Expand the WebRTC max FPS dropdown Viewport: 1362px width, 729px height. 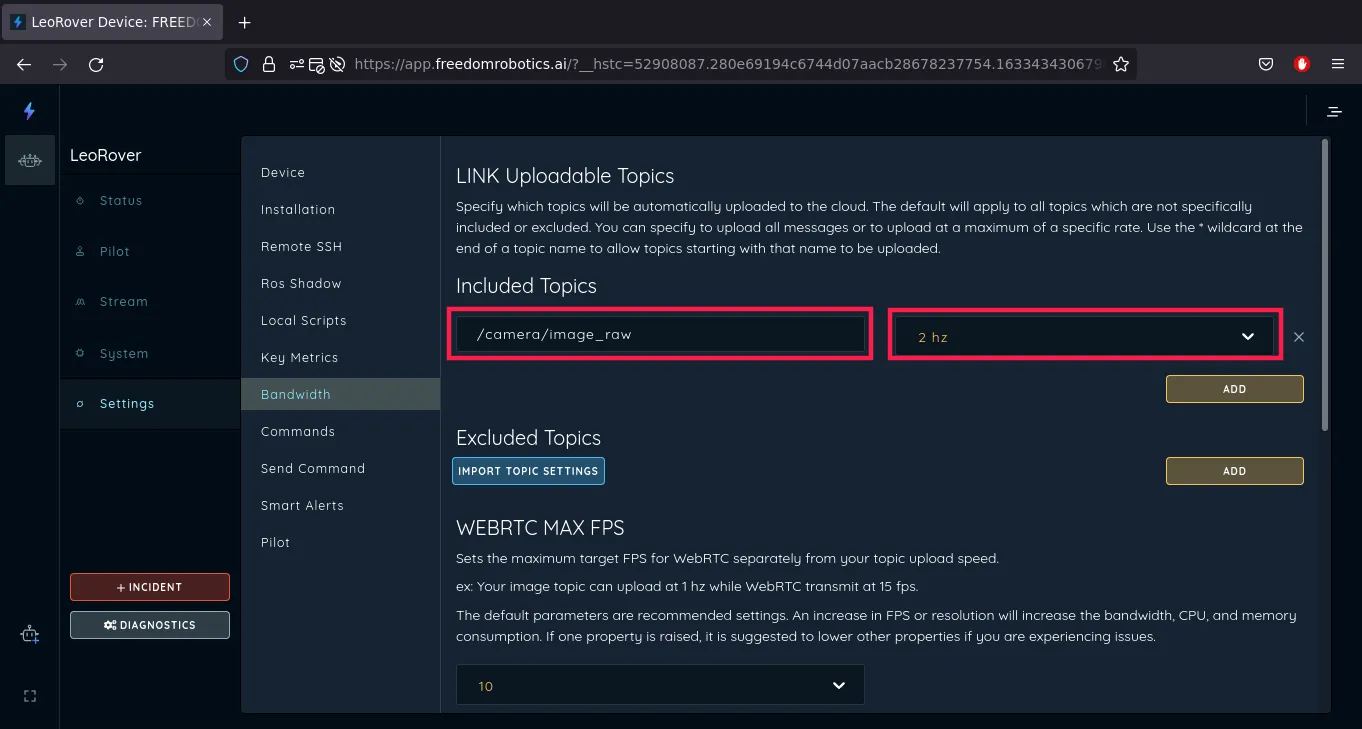(660, 686)
